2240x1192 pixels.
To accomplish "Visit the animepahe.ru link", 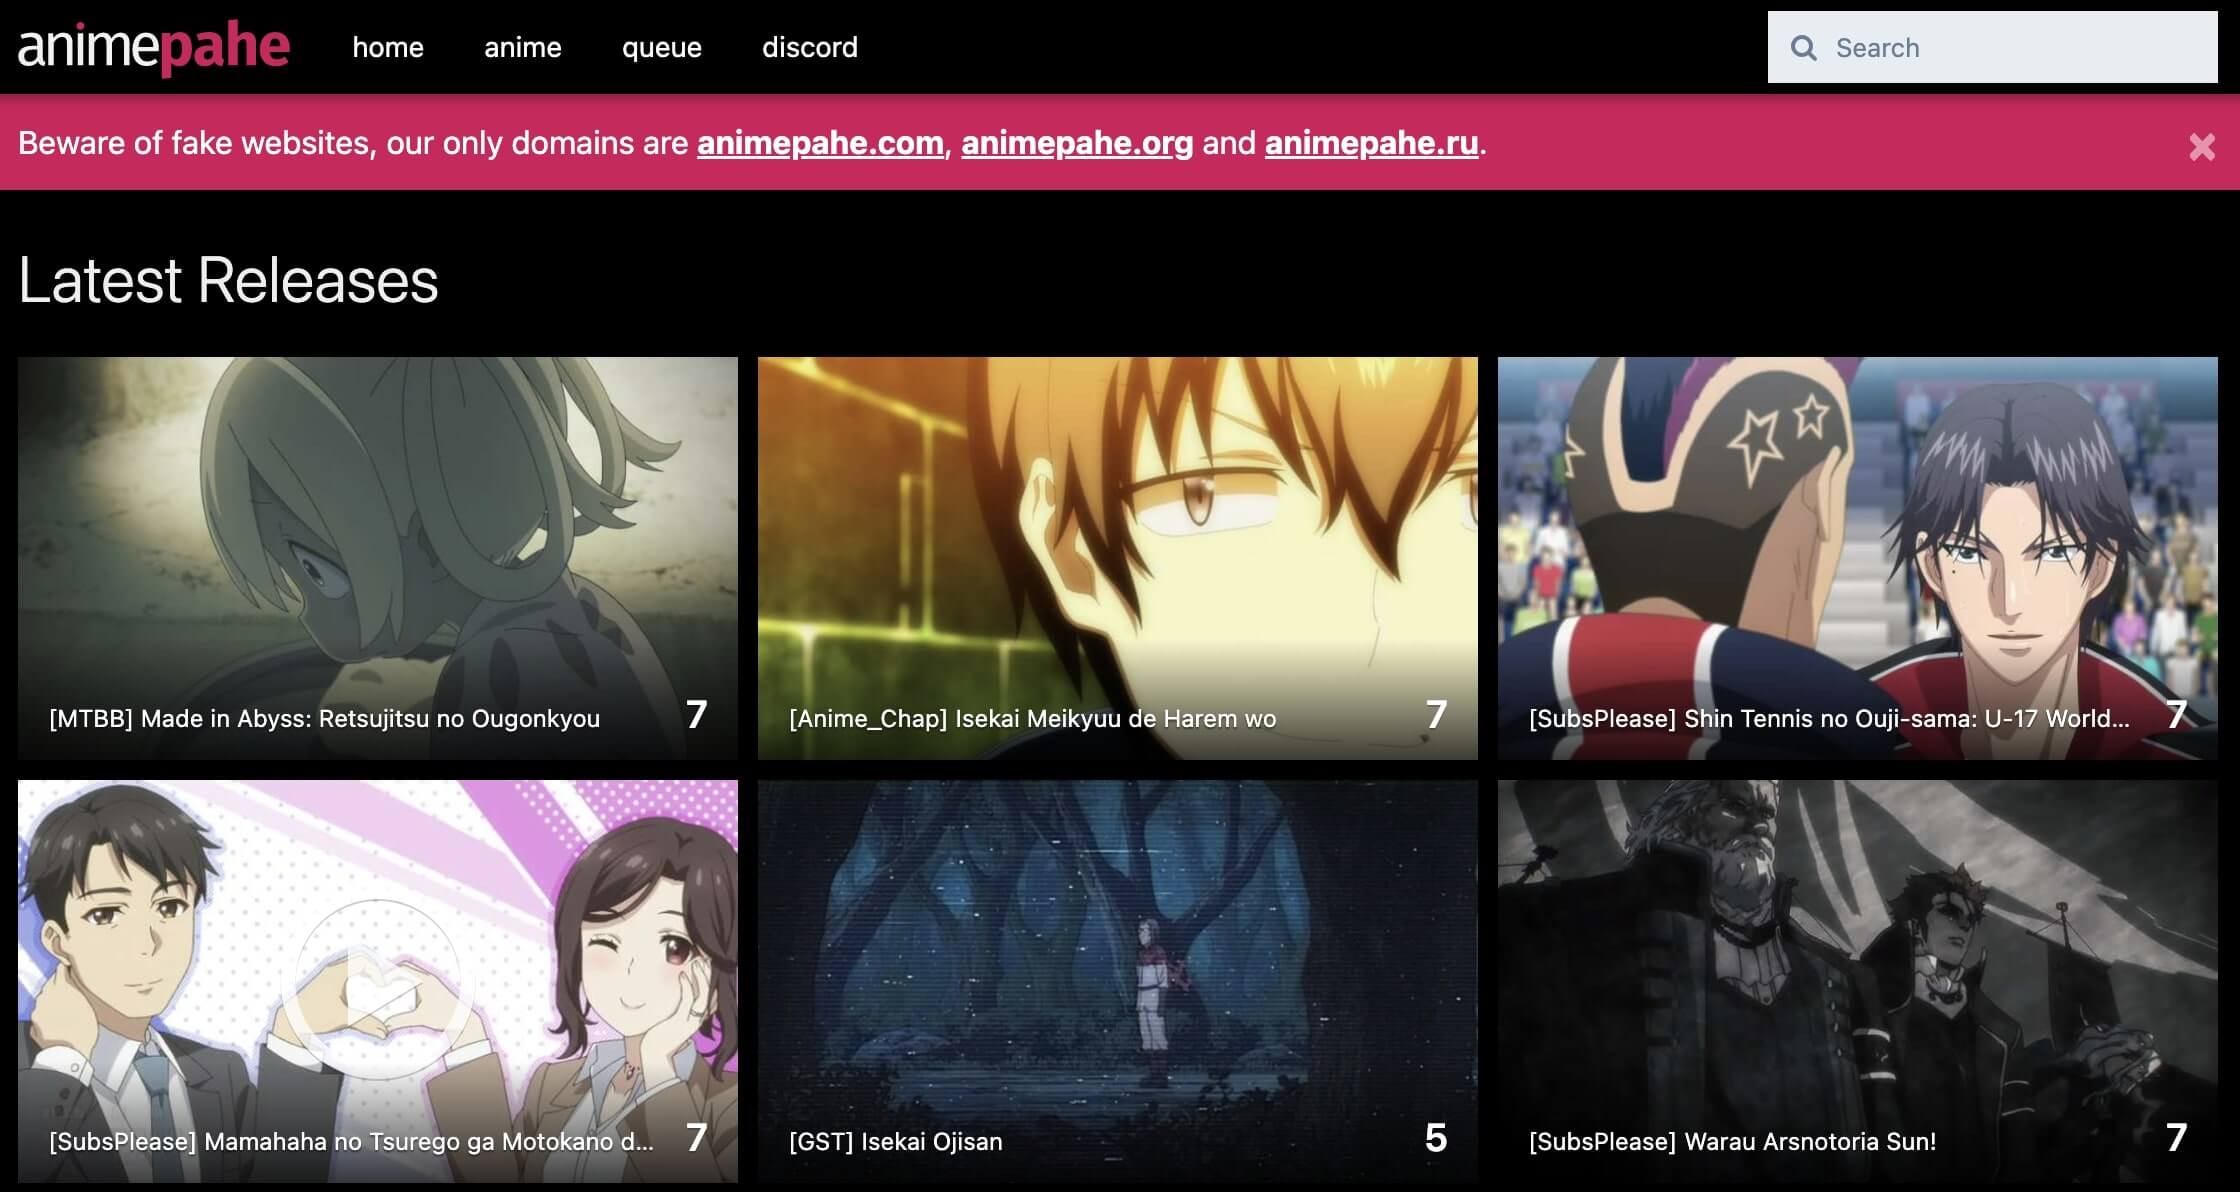I will [x=1371, y=143].
